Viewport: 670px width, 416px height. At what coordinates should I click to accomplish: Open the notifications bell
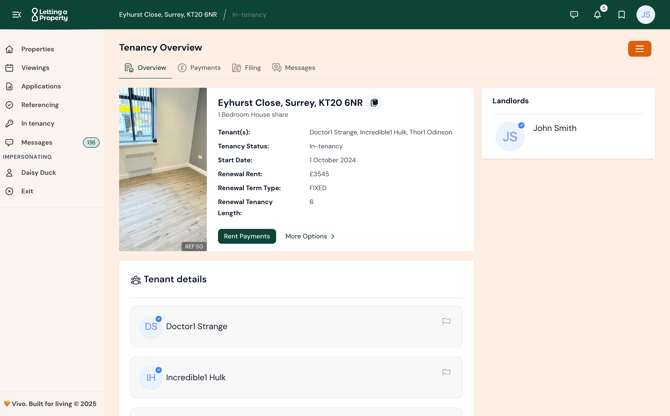pos(598,15)
